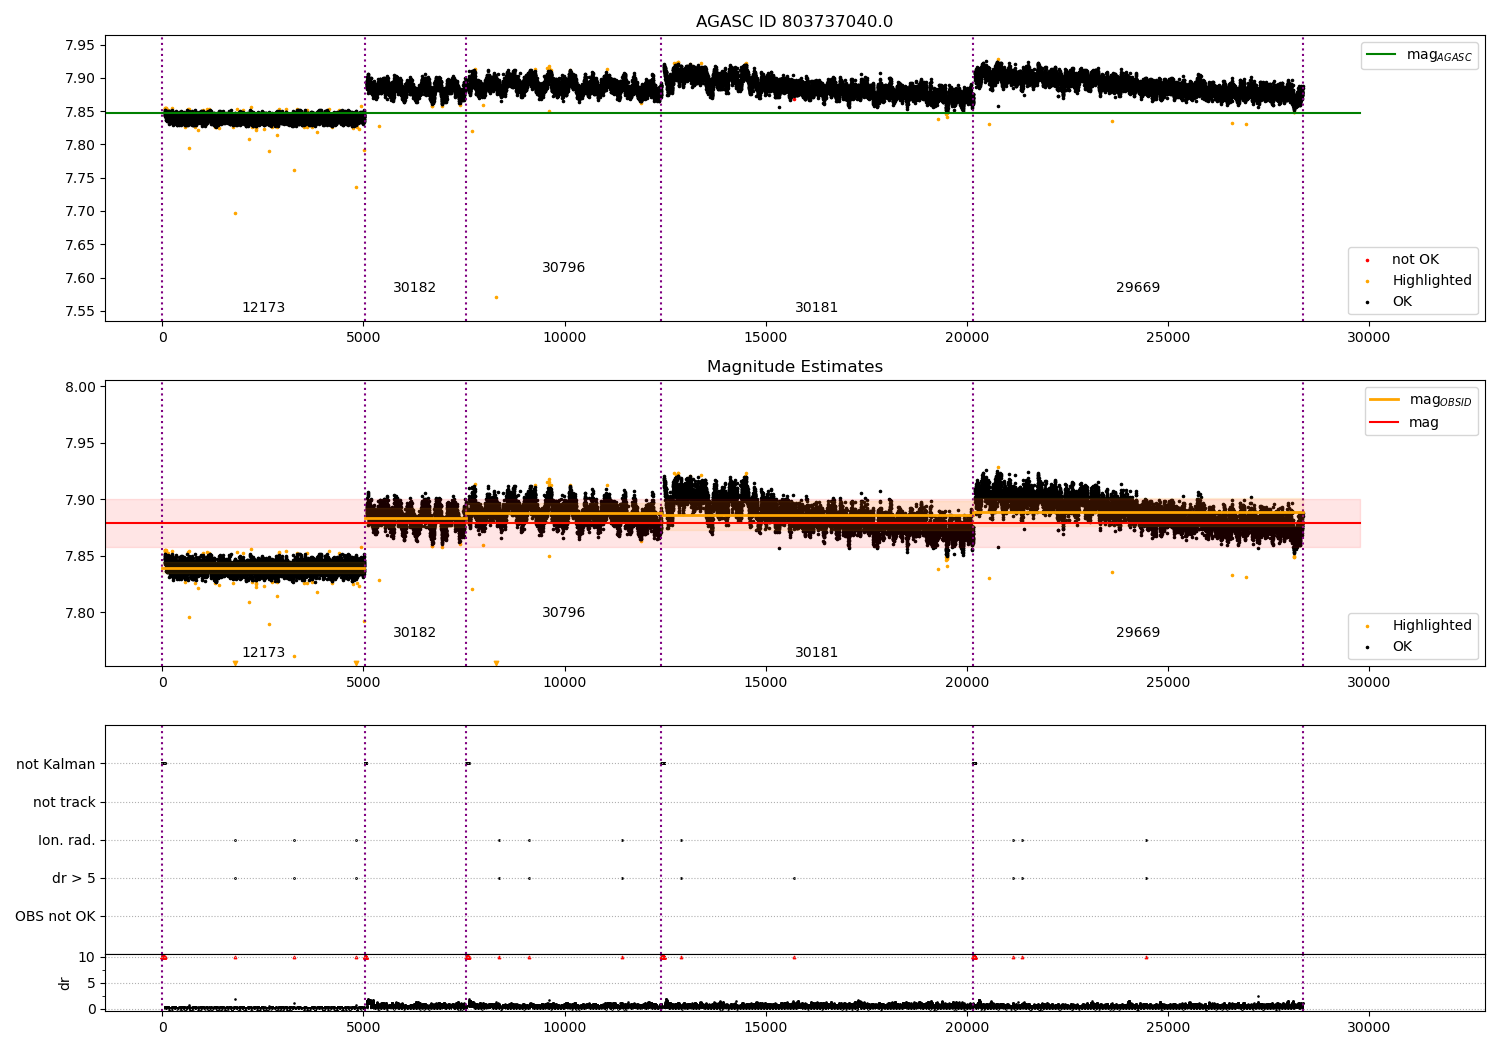1500x1050 pixels.
Task: Click the 7.80 y-tick in Magnitude Estimates plot
Action: pyautogui.click(x=80, y=613)
